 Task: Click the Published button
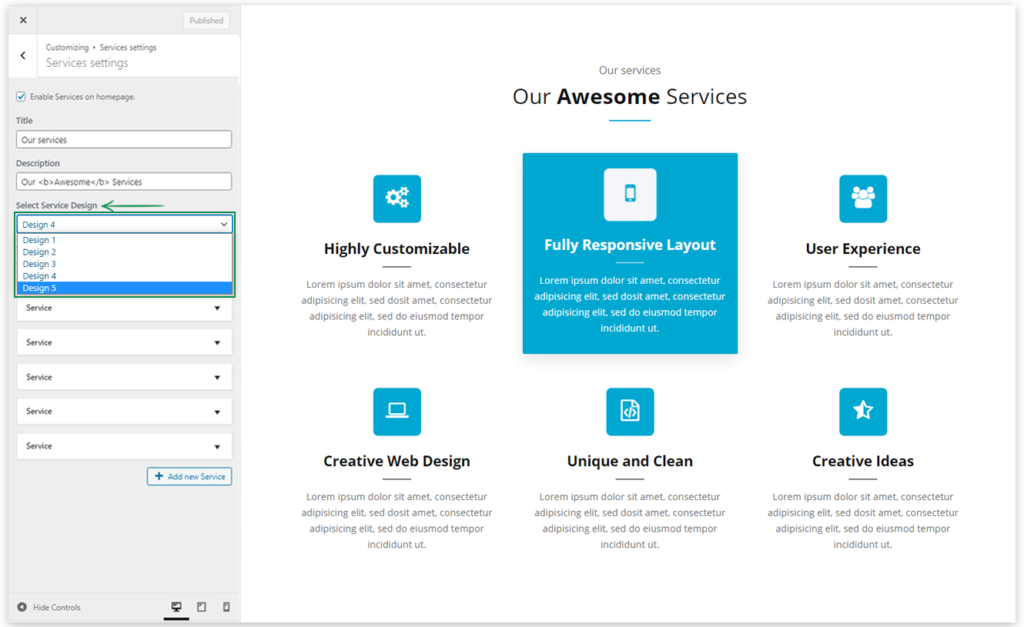pos(206,20)
